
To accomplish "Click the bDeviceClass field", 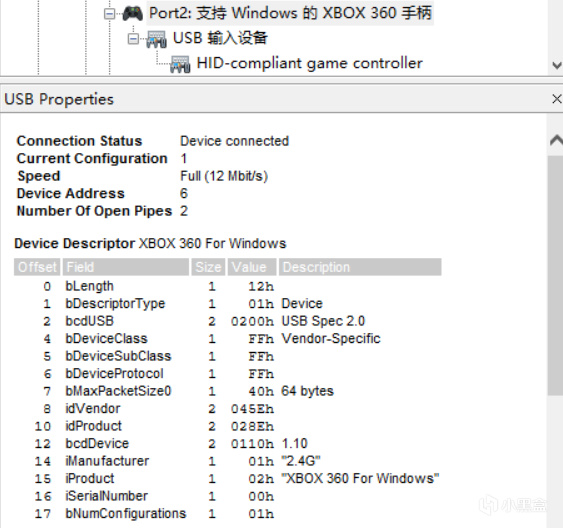I will click(106, 339).
